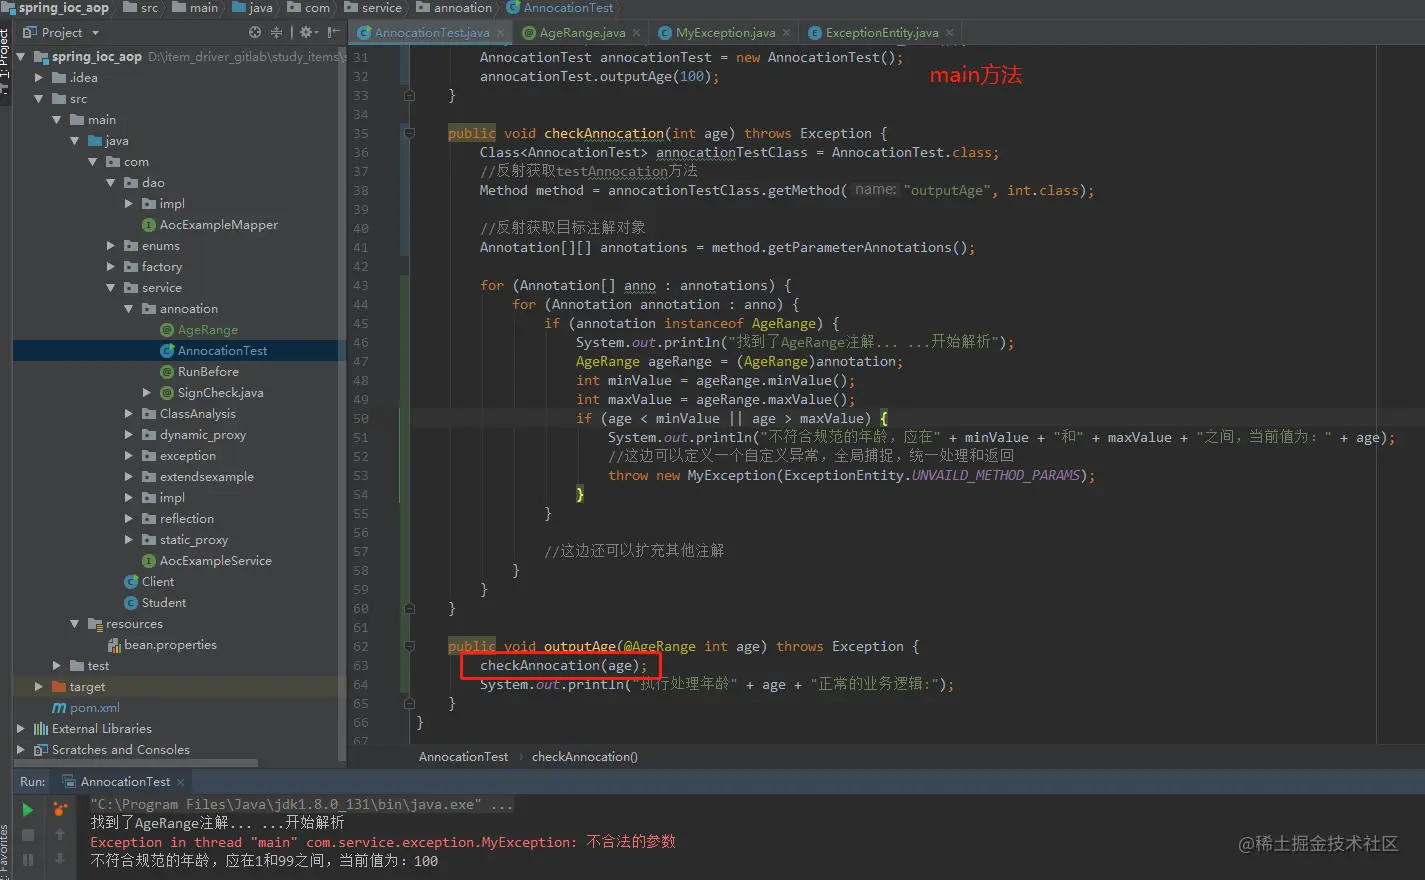The width and height of the screenshot is (1425, 880).
Task: Close the AnnocationTest.java editor tab
Action: click(x=501, y=33)
